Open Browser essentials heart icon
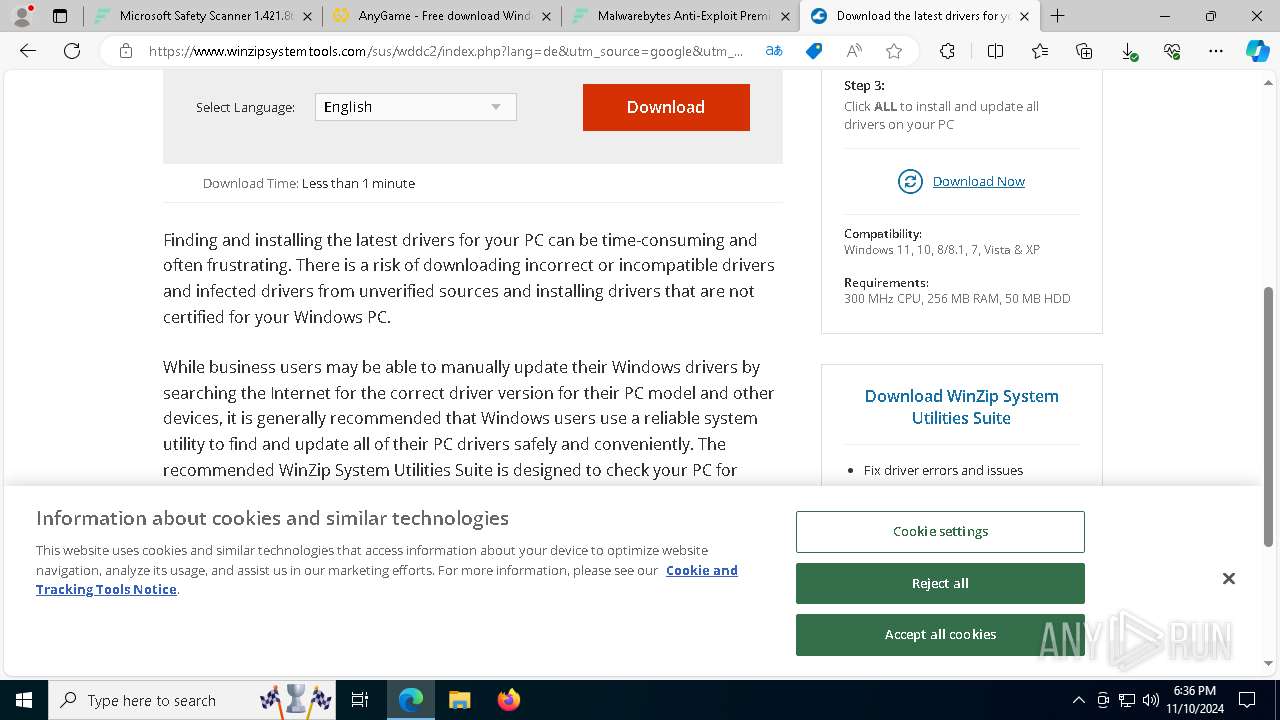 pos(1172,51)
